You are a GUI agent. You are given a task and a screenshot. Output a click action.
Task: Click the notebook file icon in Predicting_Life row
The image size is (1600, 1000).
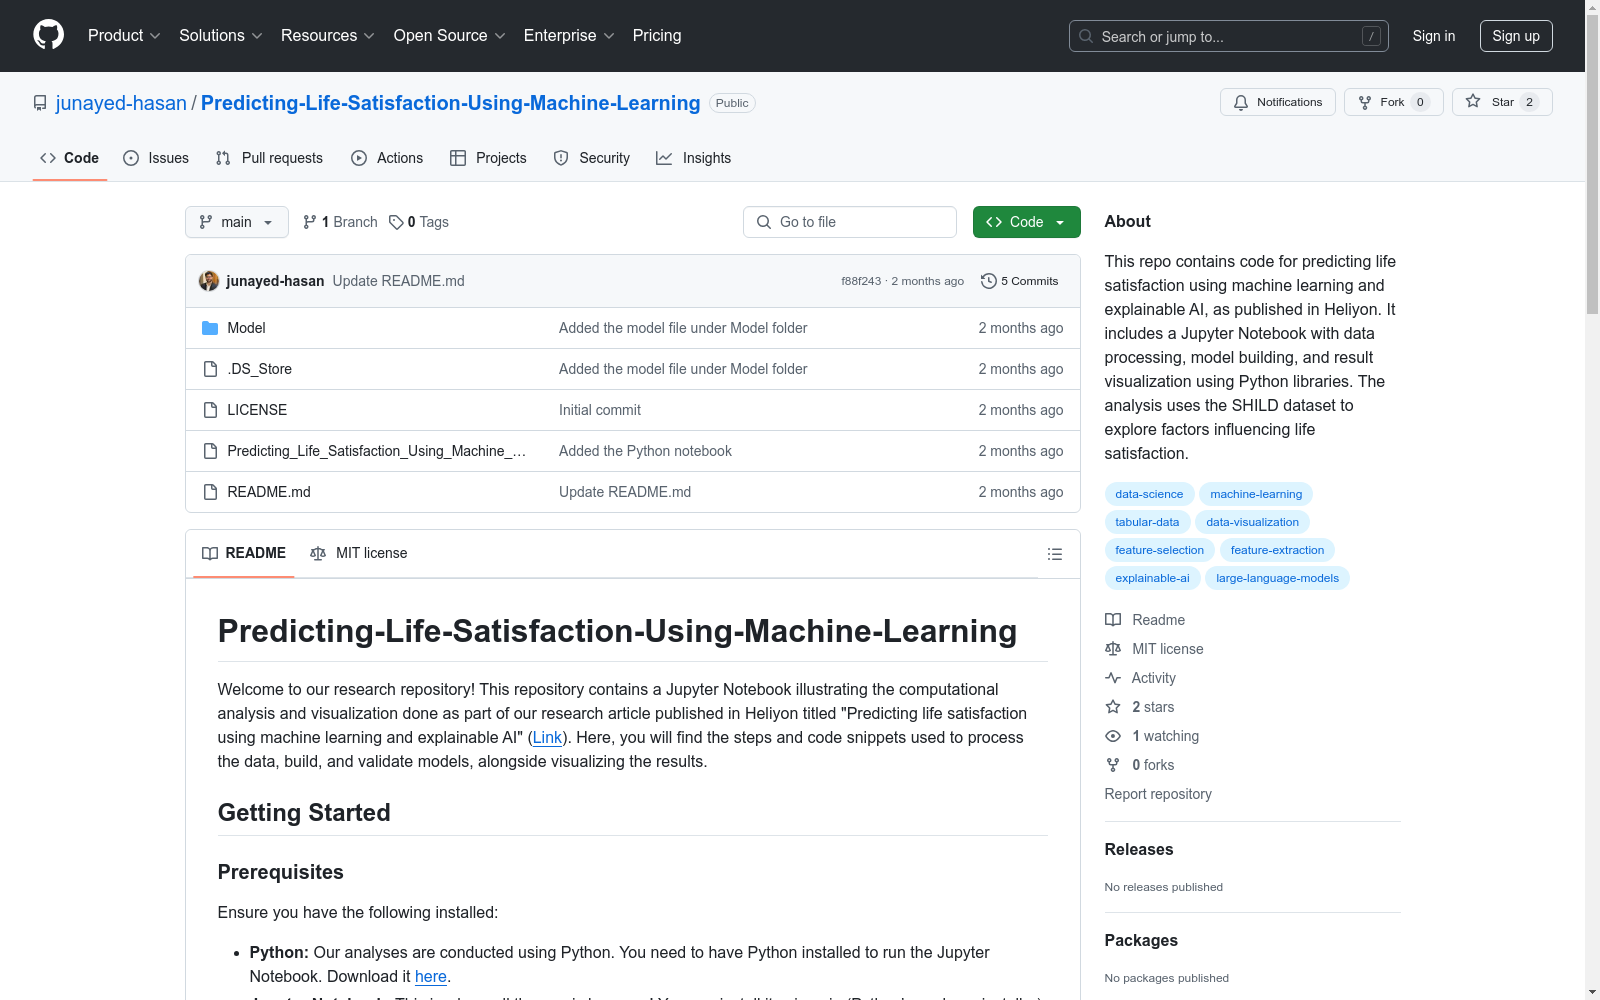[210, 451]
